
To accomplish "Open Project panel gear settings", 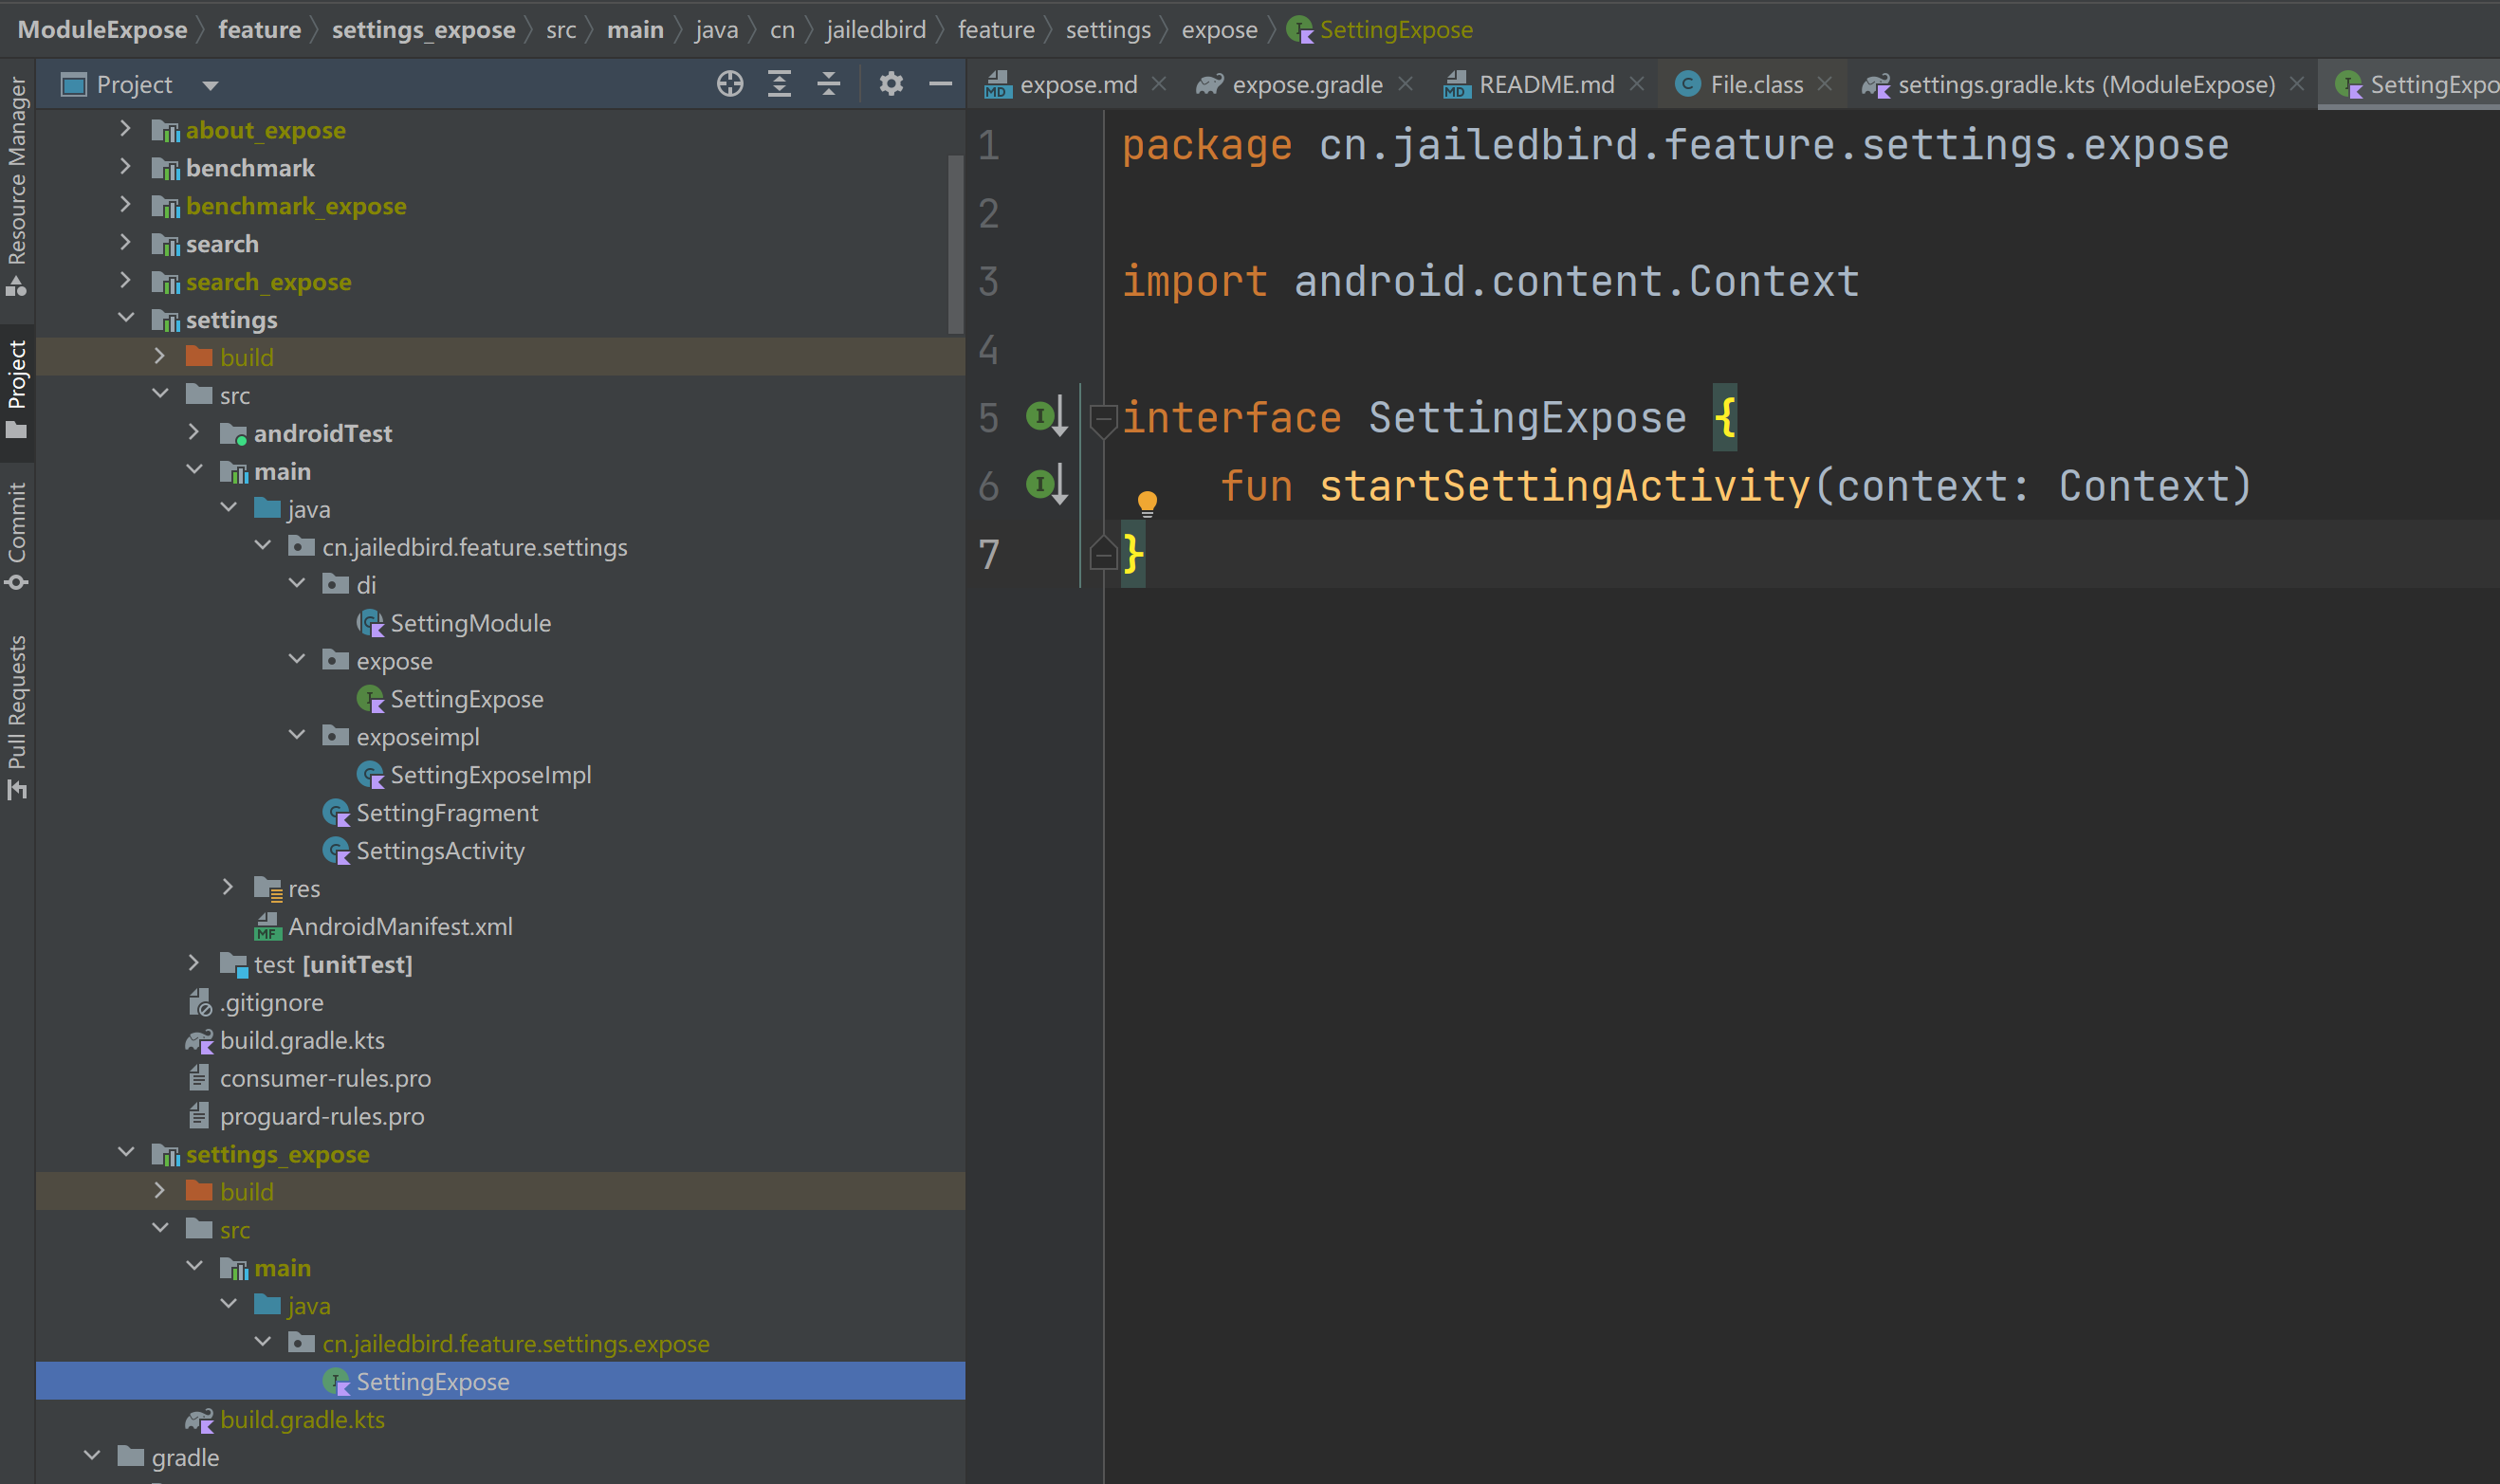I will tap(891, 84).
